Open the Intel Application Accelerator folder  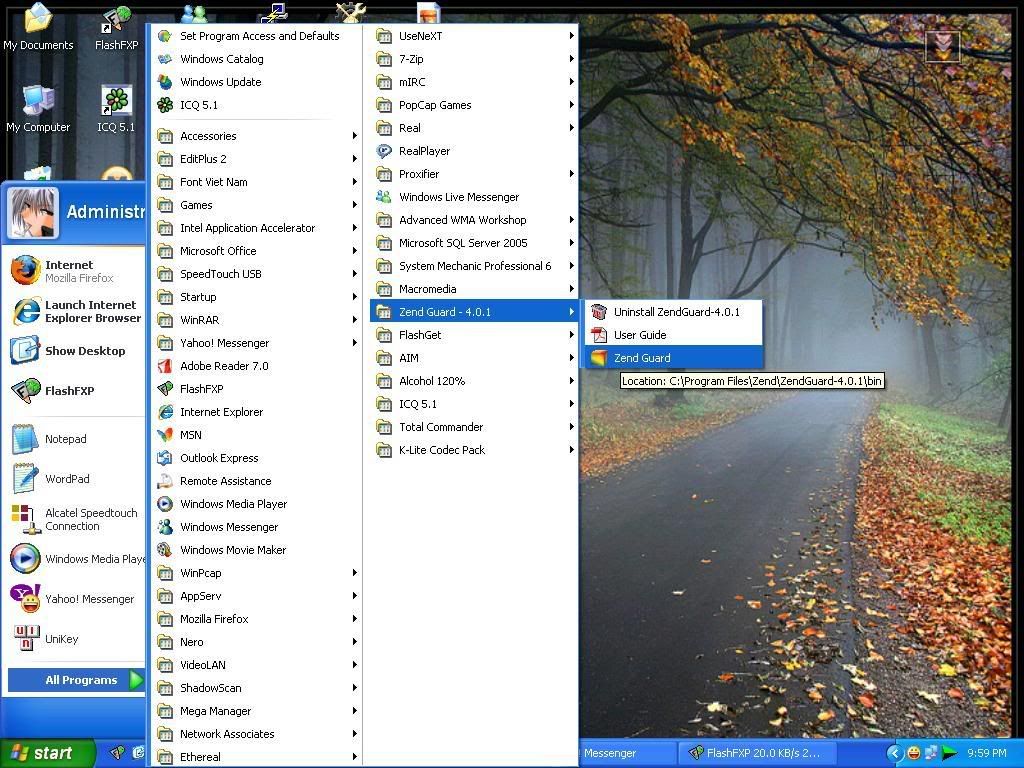257,228
